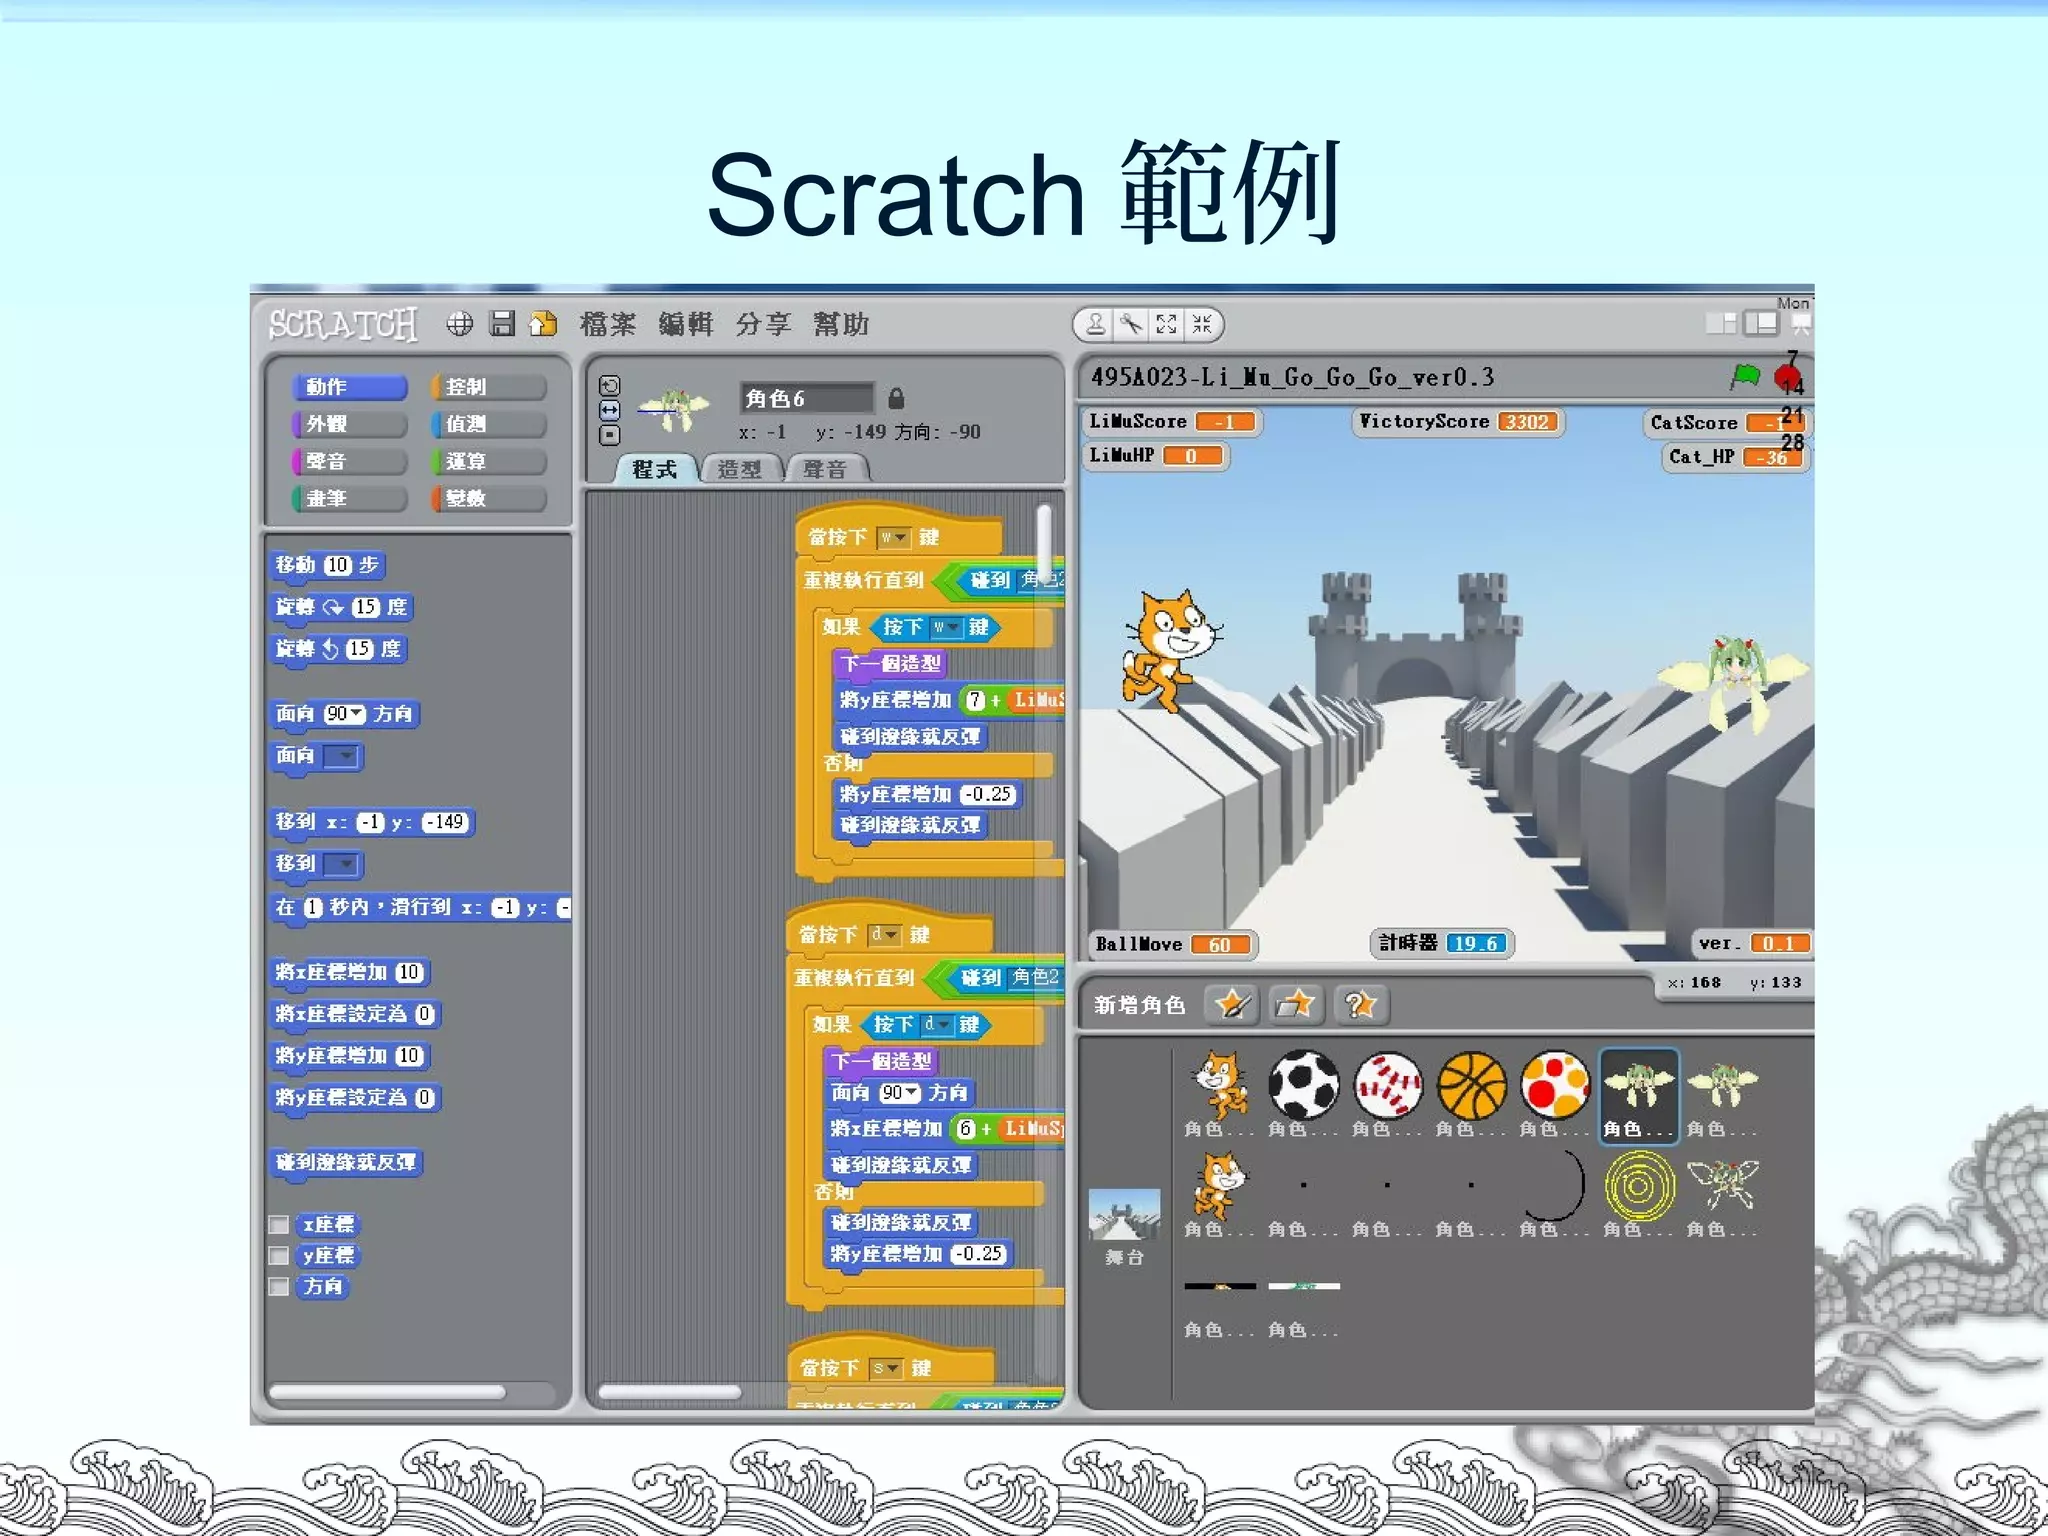The image size is (2048, 1536).
Task: Click the 移動 10 步 block
Action: coord(327,566)
